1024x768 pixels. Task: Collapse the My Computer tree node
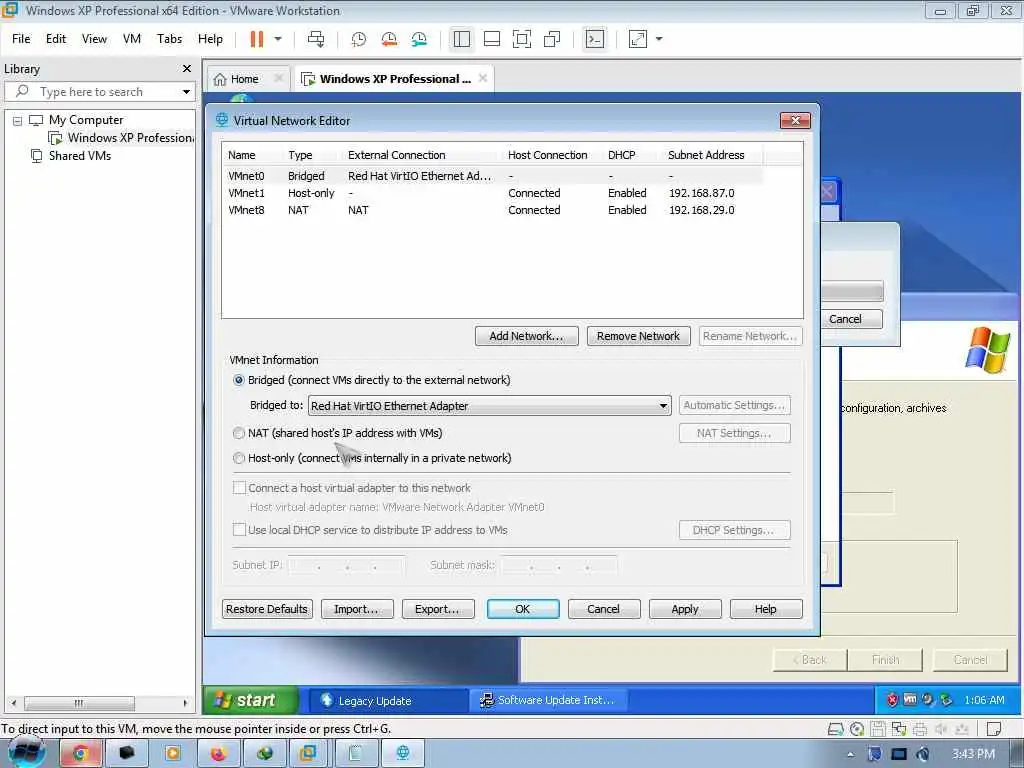click(x=18, y=120)
